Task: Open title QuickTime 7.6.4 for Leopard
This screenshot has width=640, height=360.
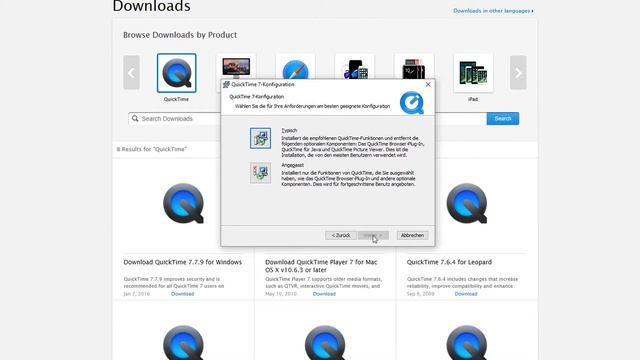Action: coord(449,262)
